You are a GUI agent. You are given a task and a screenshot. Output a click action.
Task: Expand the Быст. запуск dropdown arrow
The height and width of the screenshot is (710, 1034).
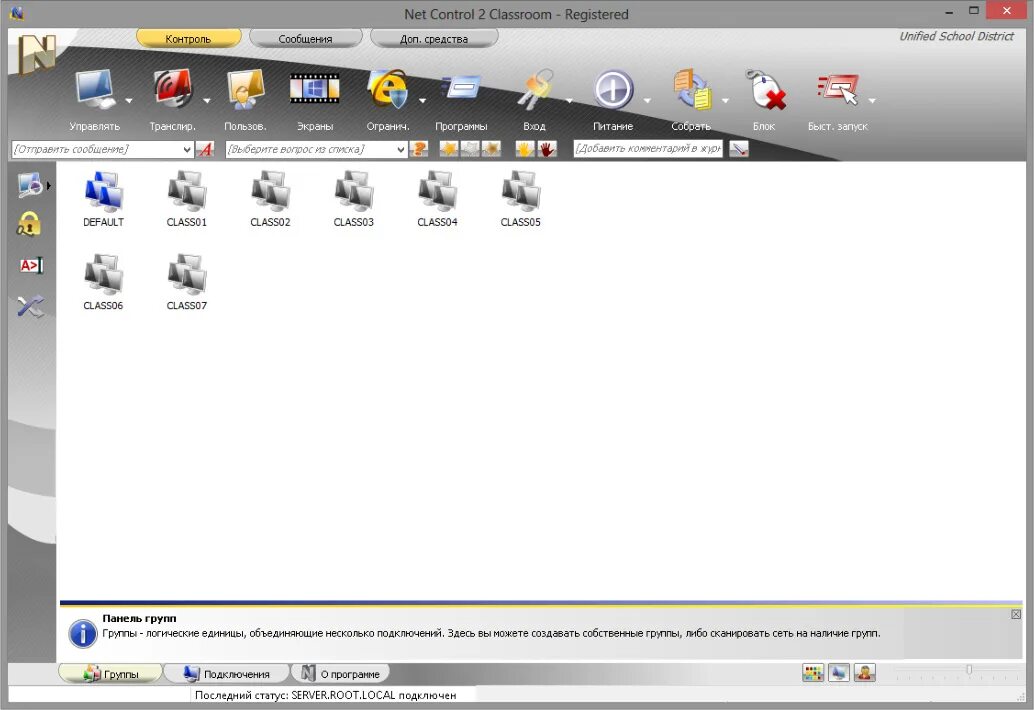click(x=872, y=101)
